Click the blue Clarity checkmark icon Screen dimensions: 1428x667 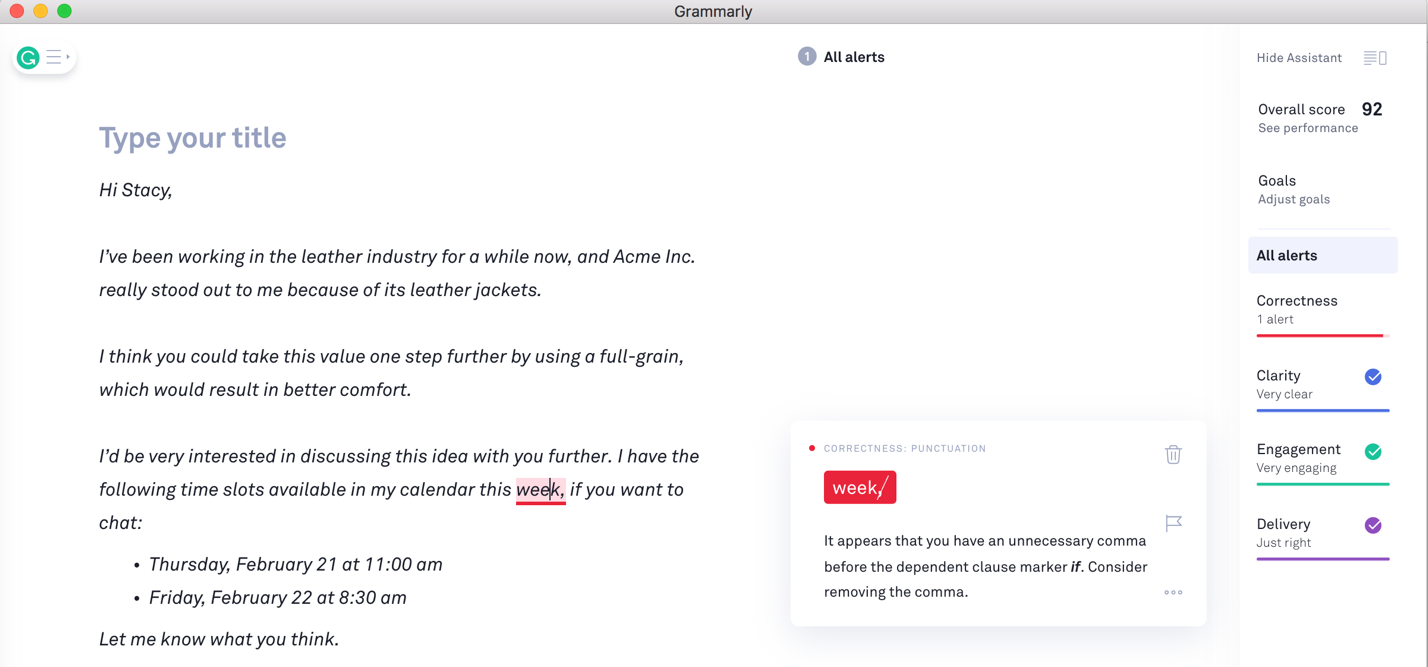pos(1373,377)
